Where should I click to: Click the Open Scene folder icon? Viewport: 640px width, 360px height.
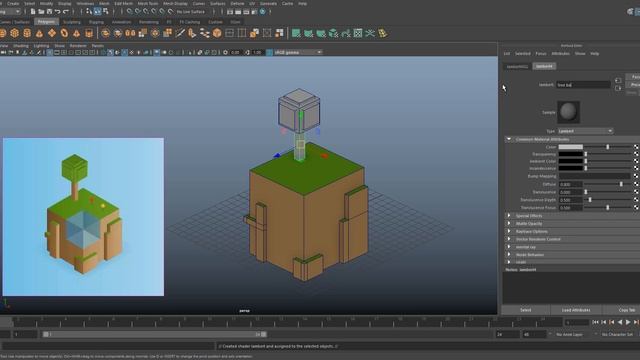point(41,11)
